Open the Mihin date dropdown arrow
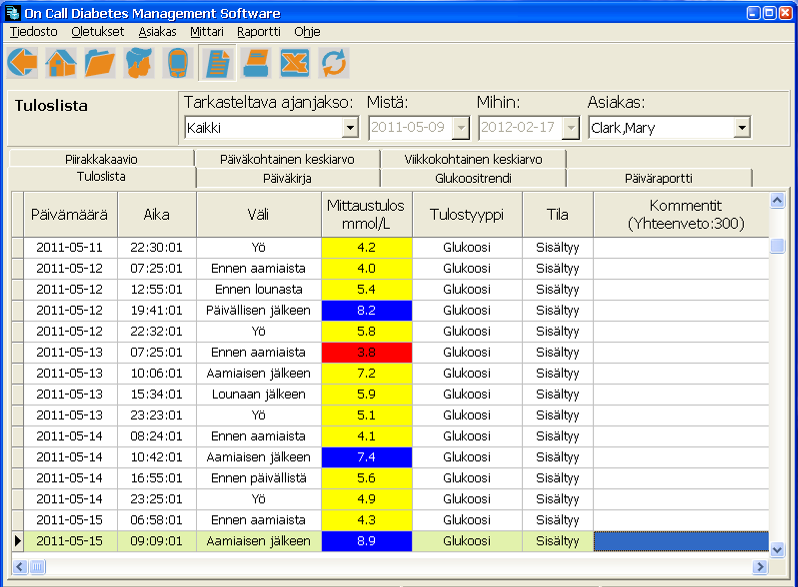 [571, 128]
